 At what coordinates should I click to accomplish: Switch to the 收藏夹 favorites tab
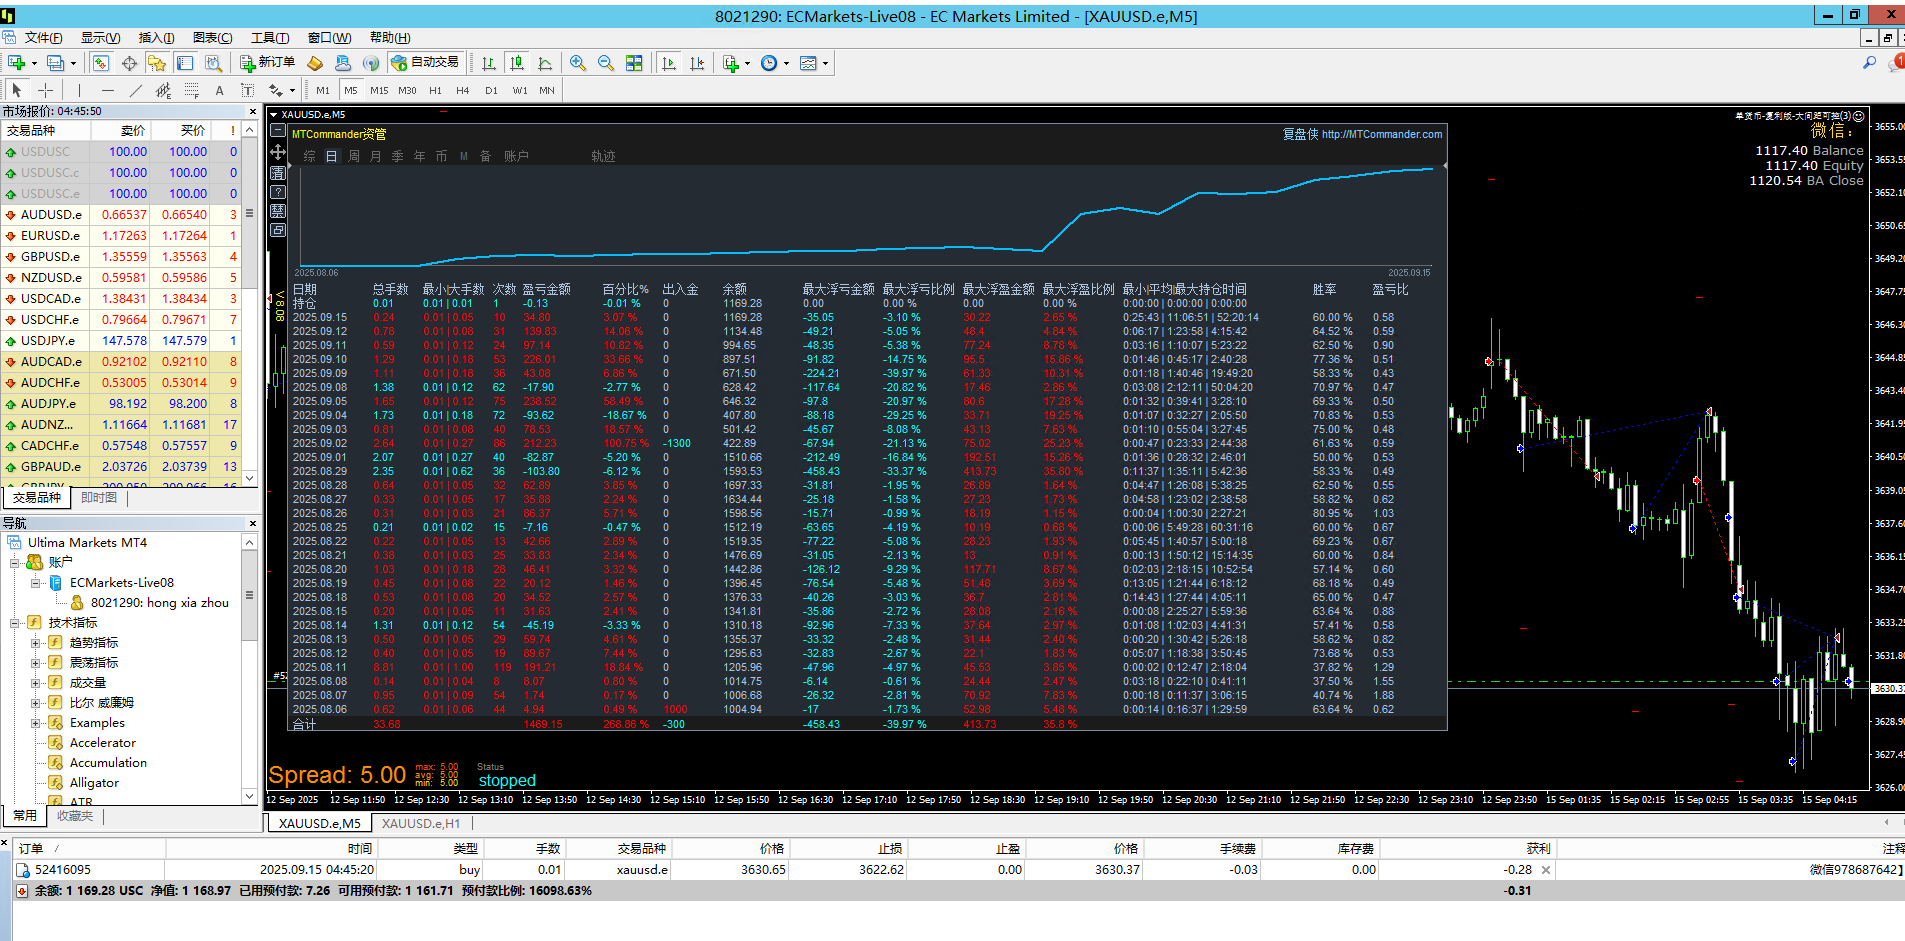74,816
